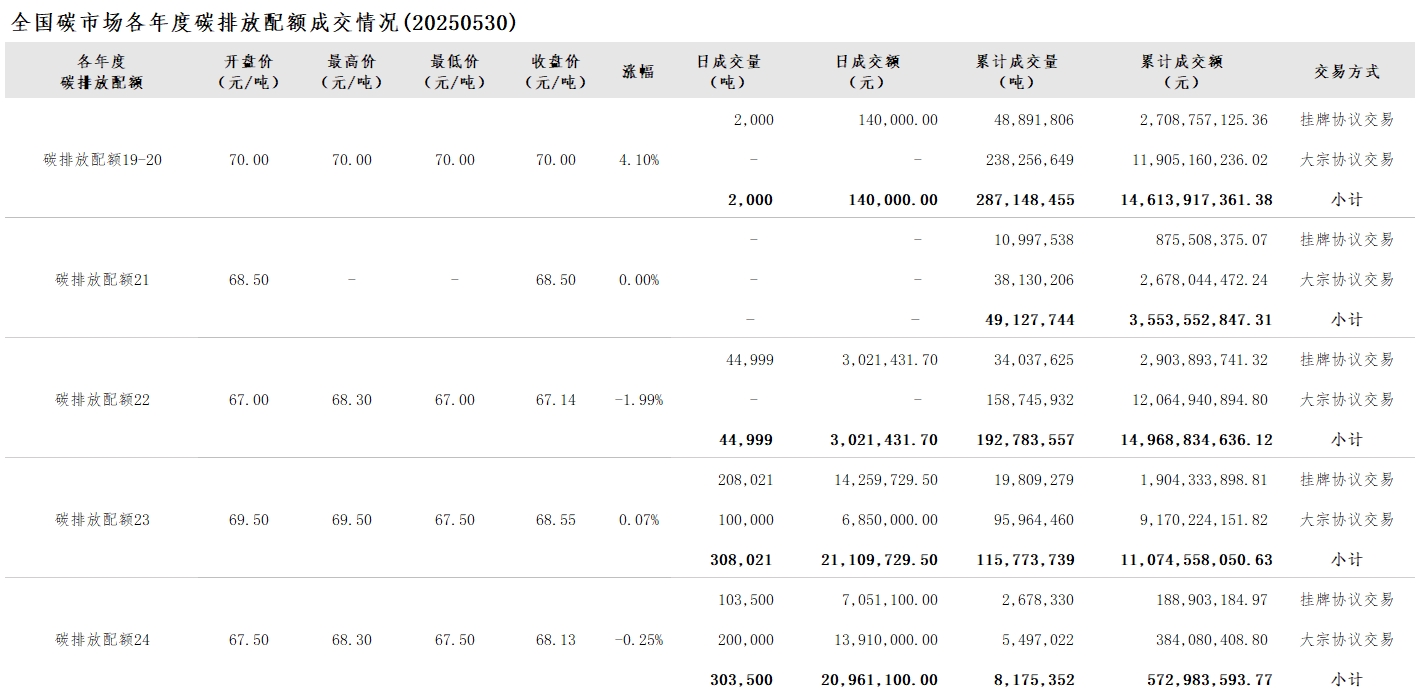Viewport: 1422px width, 699px height.
Task: Click the 4.10% change value
Action: [639, 160]
